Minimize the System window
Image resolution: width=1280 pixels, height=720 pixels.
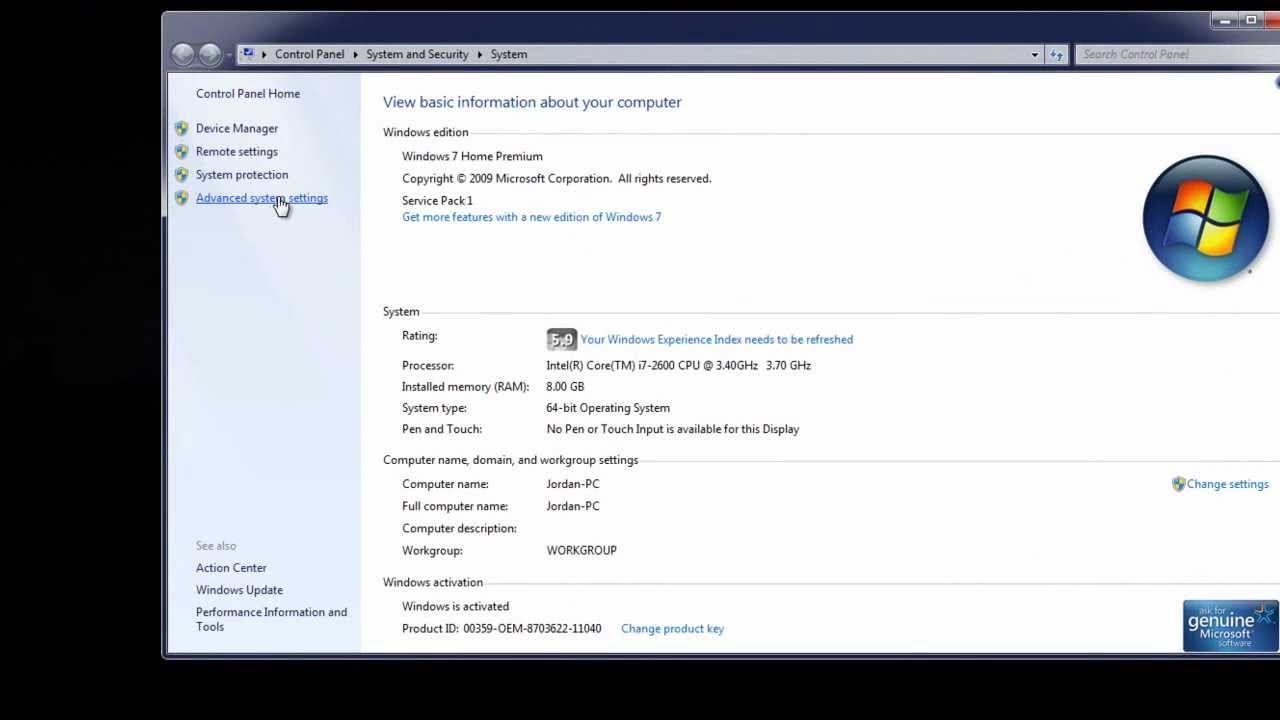pyautogui.click(x=1225, y=19)
